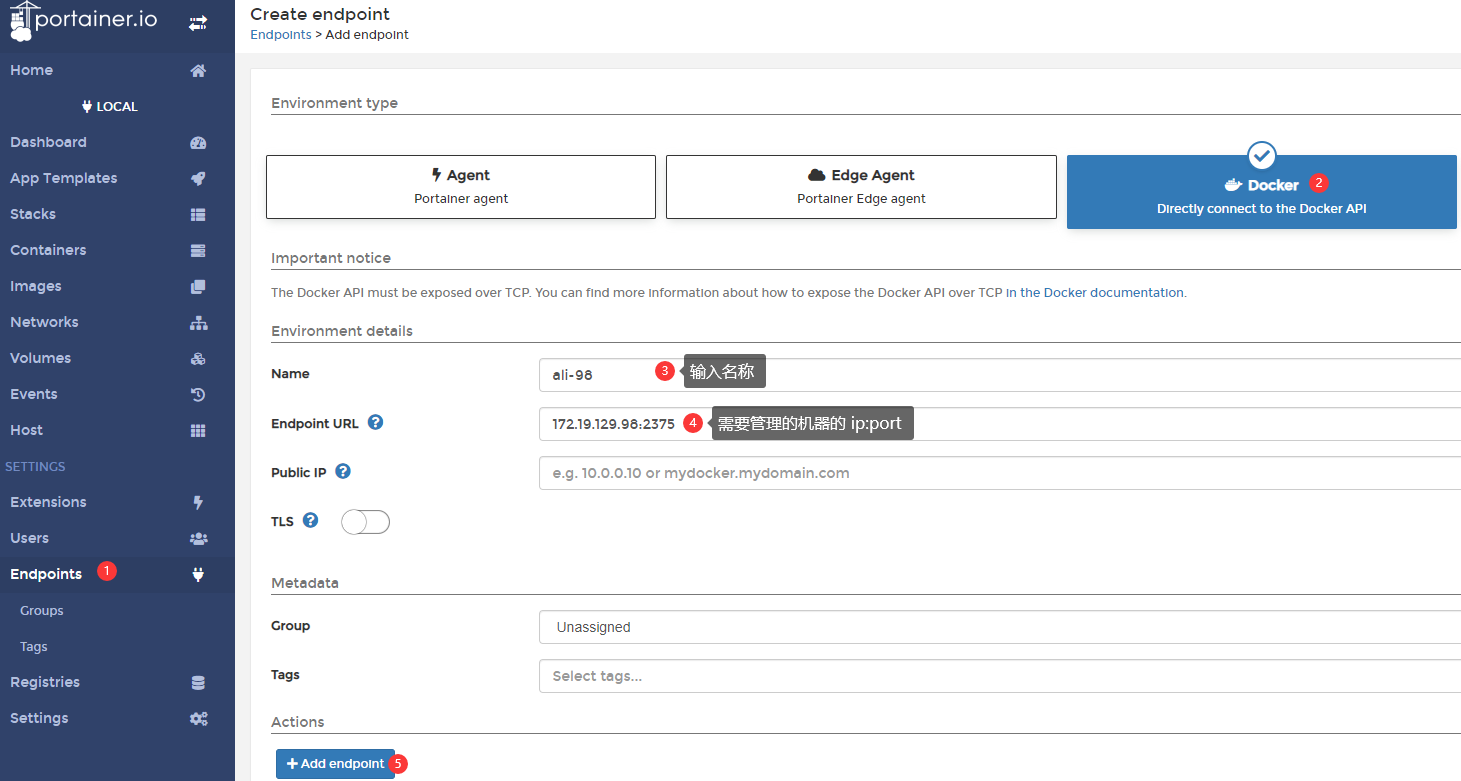This screenshot has height=781, width=1461.
Task: Open Networks in the sidebar
Action: point(117,322)
